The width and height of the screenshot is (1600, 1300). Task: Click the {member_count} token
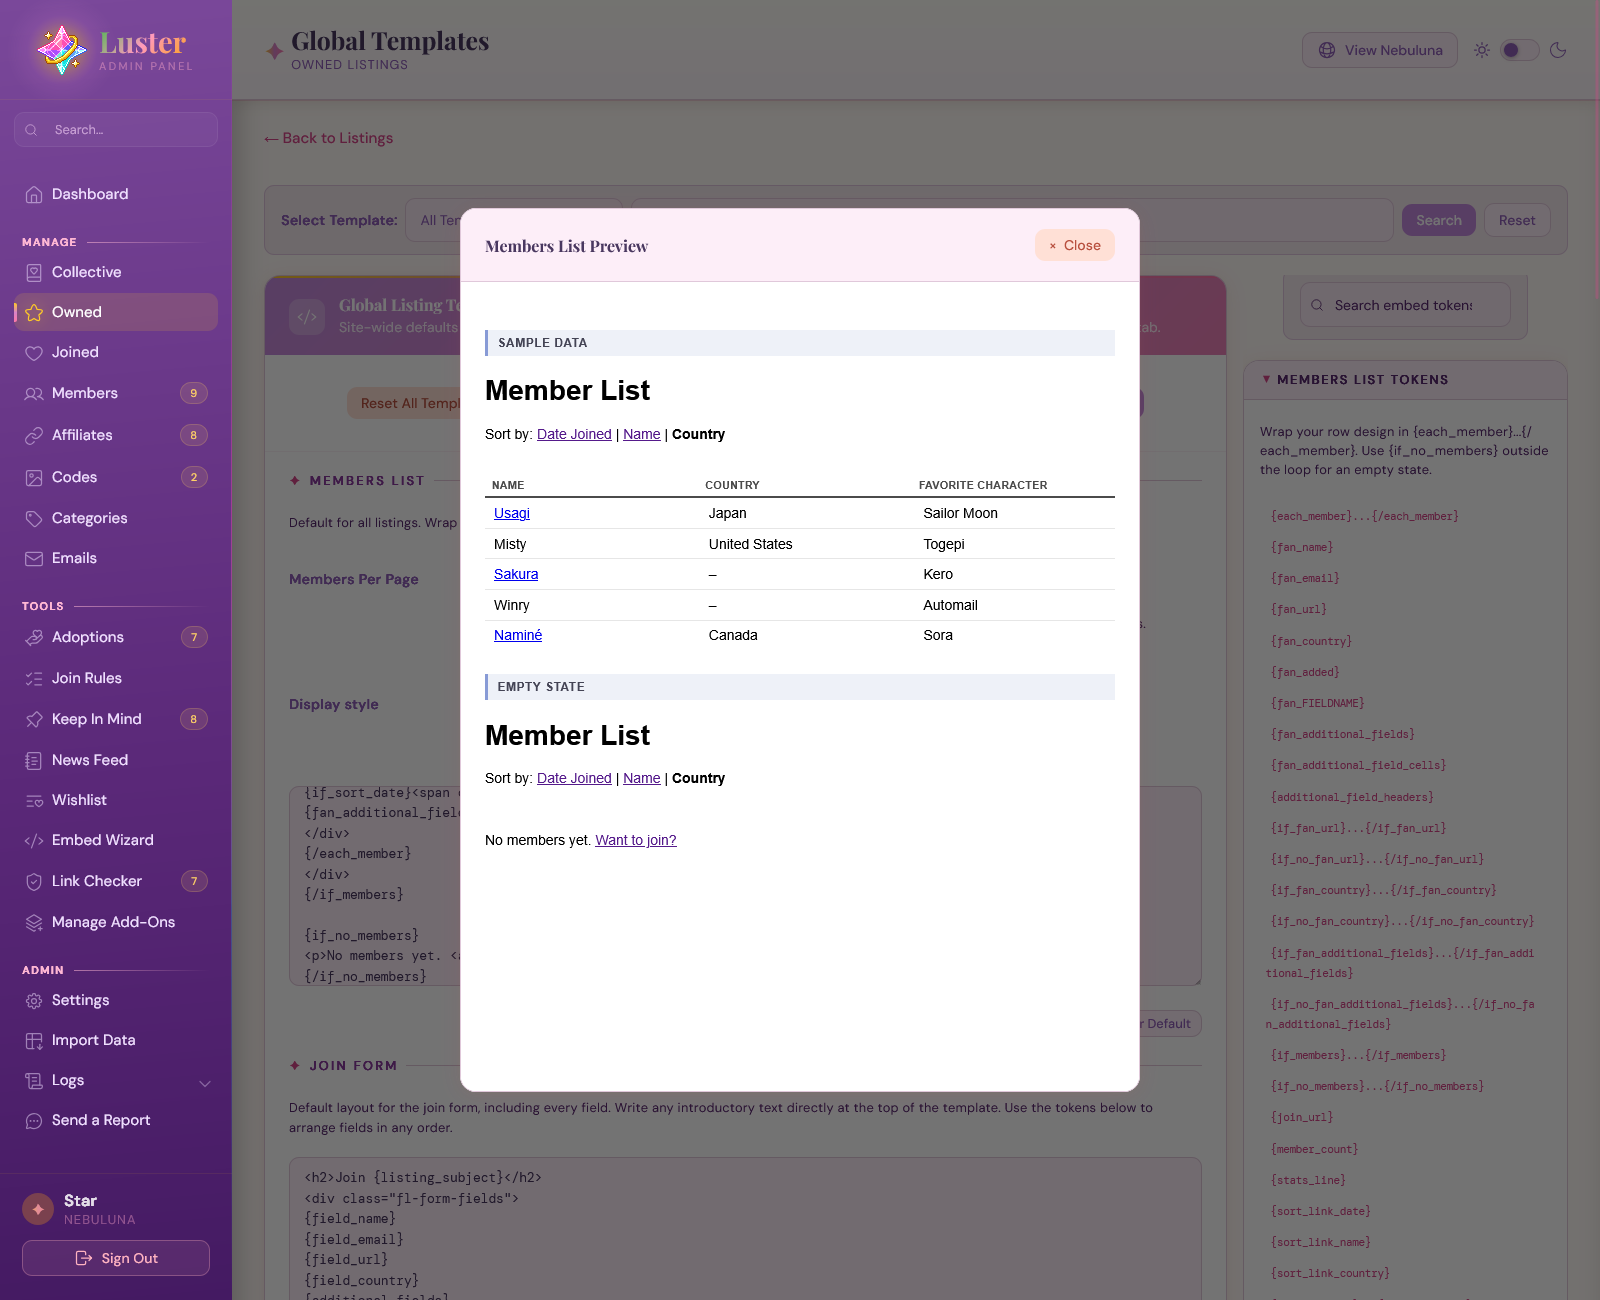(x=1315, y=1149)
